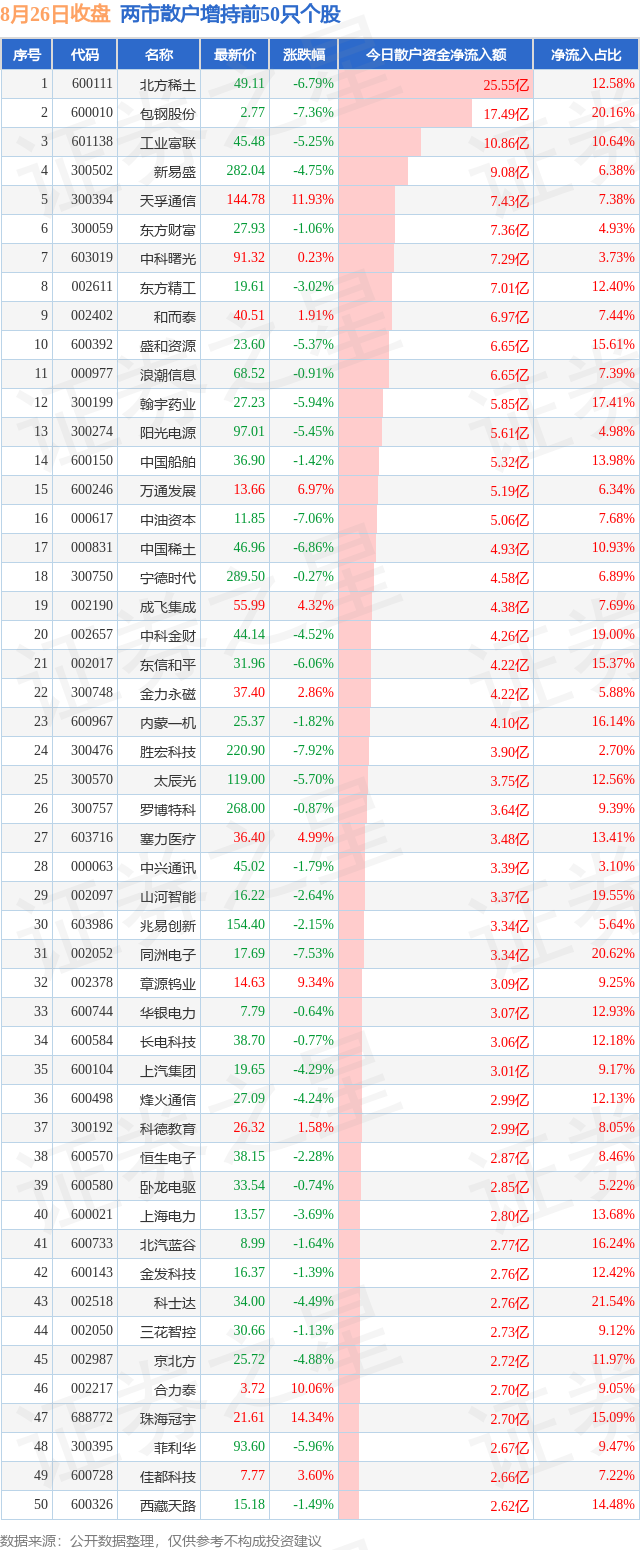Select stock name 东方精工
This screenshot has height=1550, width=640.
click(x=168, y=288)
